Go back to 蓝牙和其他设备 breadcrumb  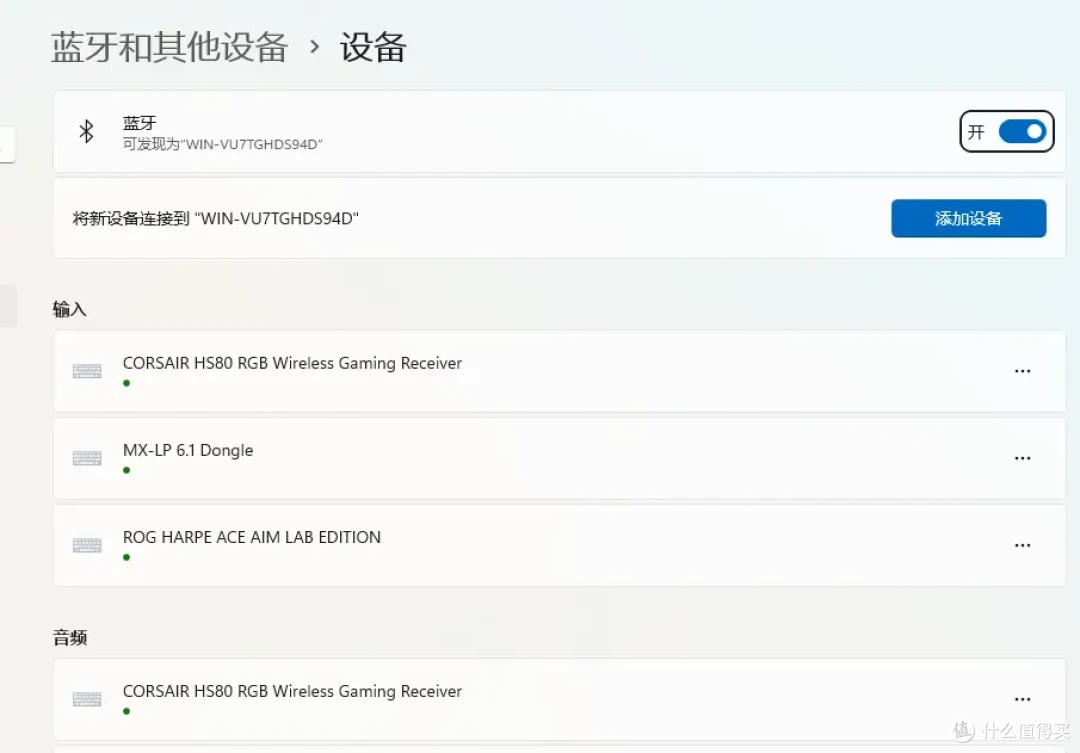point(169,48)
